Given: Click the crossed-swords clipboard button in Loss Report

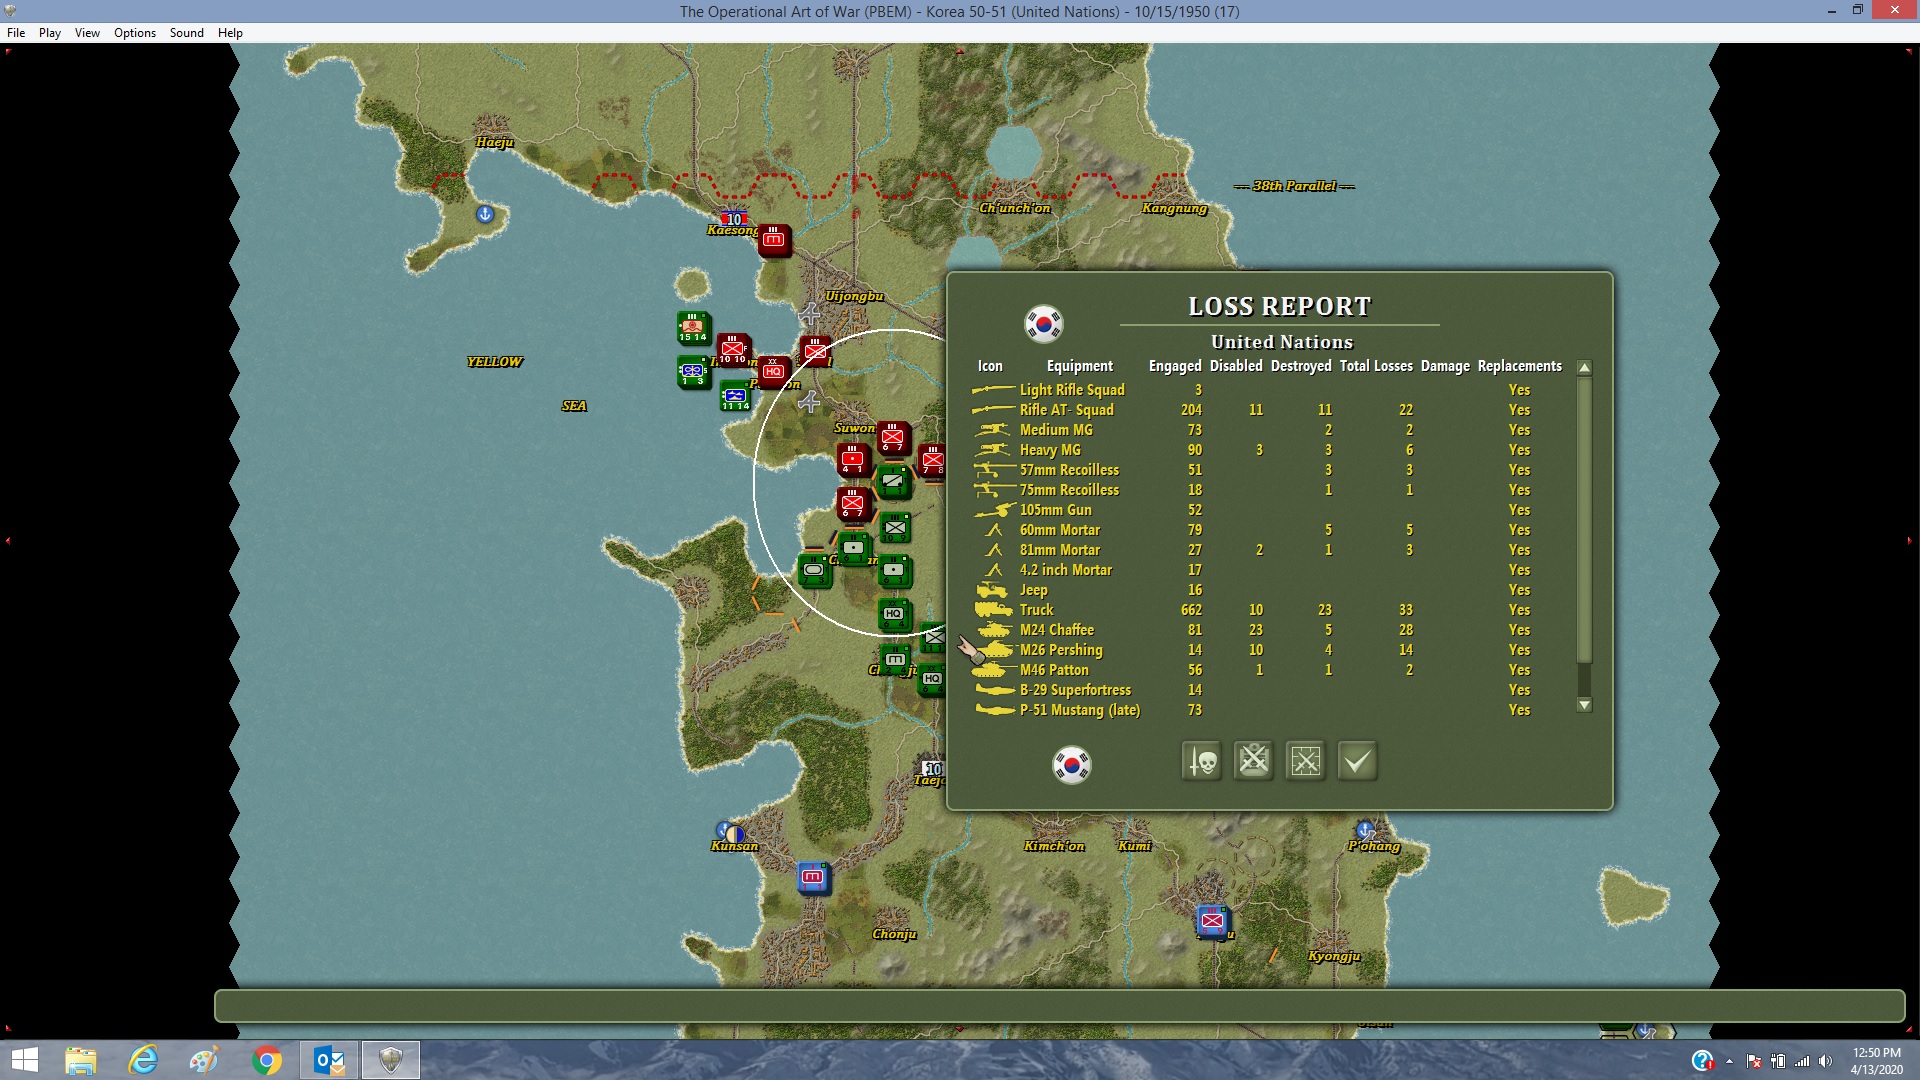Looking at the screenshot, I should click(1253, 761).
